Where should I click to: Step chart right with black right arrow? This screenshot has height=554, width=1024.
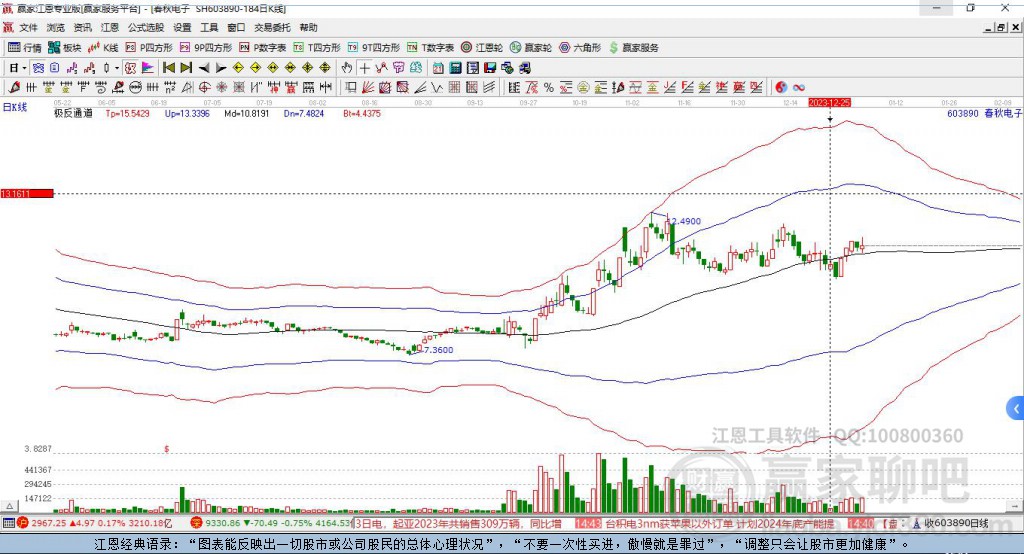click(x=221, y=68)
